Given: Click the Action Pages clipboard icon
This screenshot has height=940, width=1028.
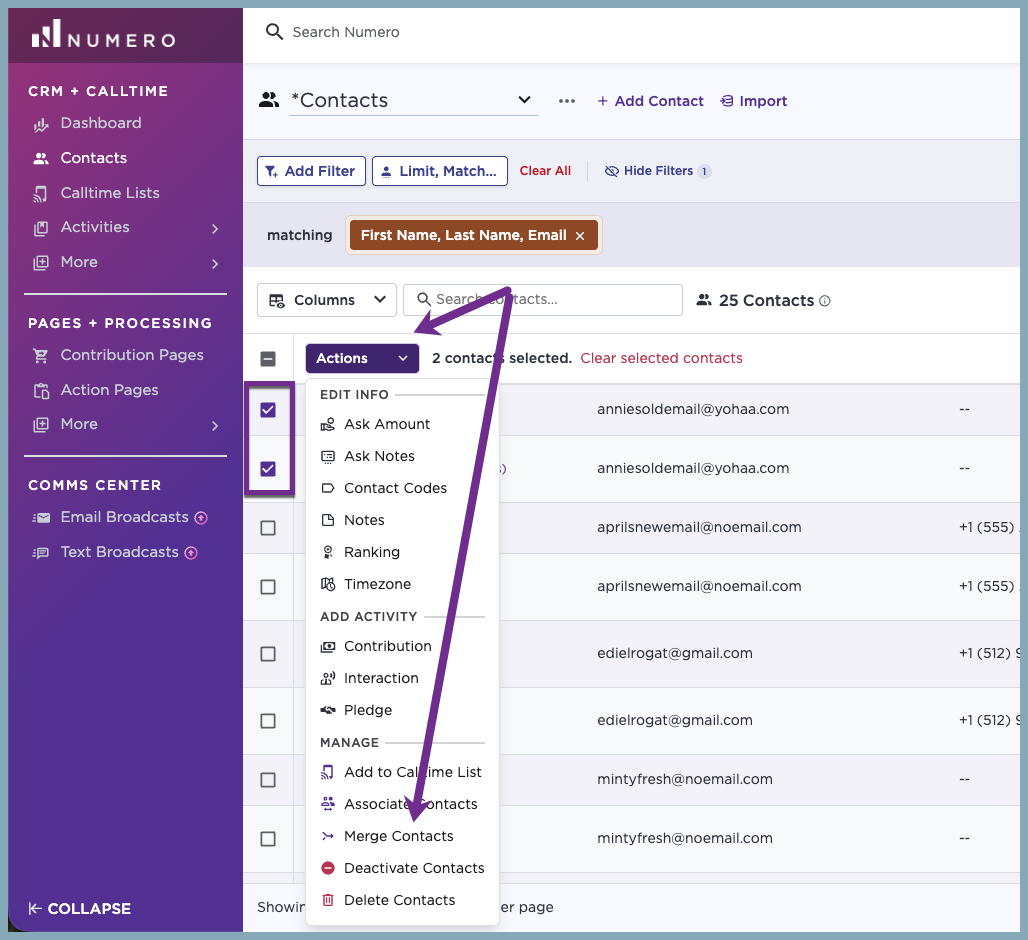Looking at the screenshot, I should point(41,391).
